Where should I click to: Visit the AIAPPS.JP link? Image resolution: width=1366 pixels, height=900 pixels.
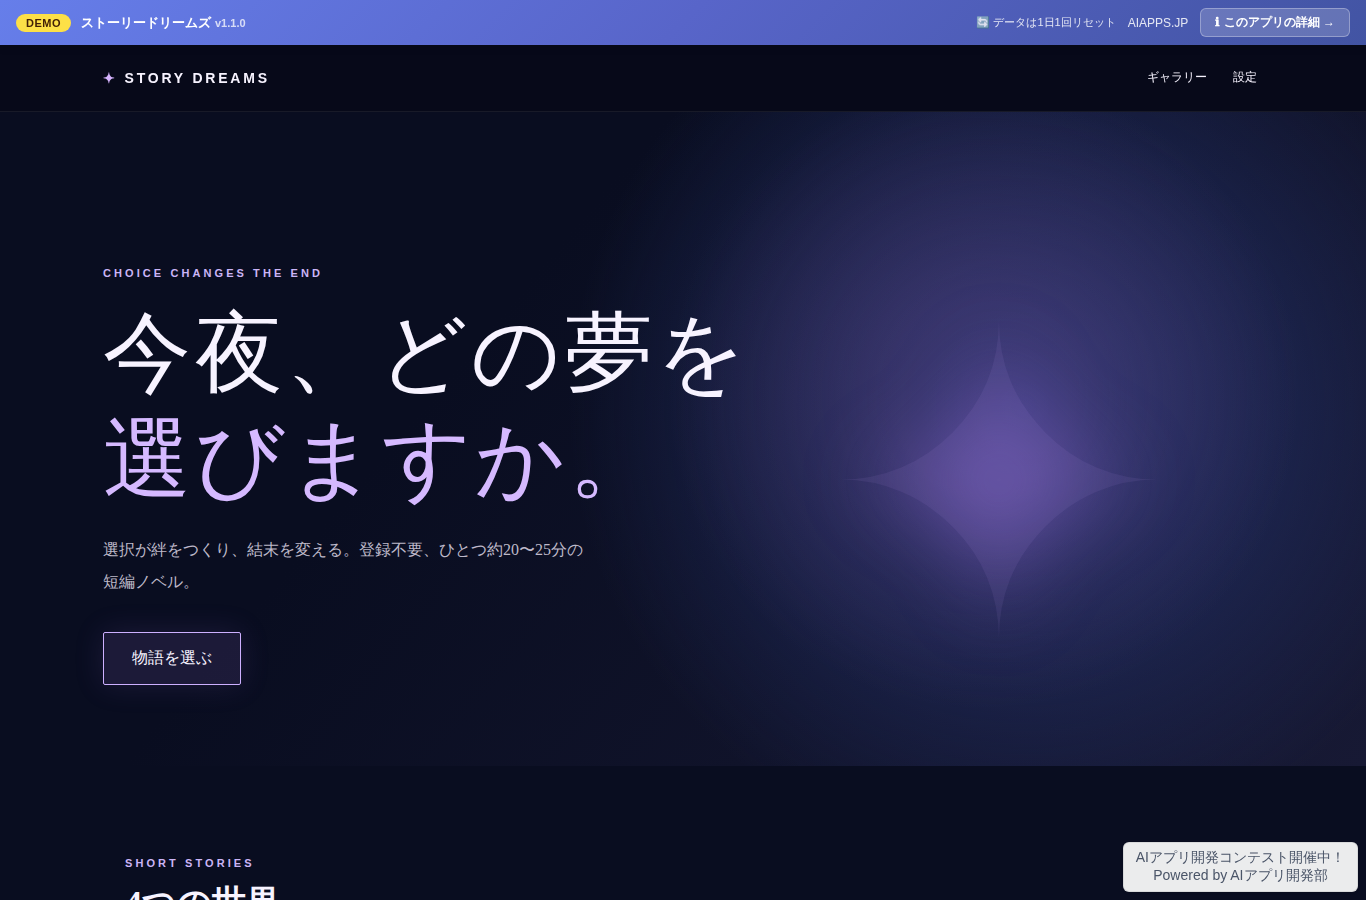point(1158,22)
